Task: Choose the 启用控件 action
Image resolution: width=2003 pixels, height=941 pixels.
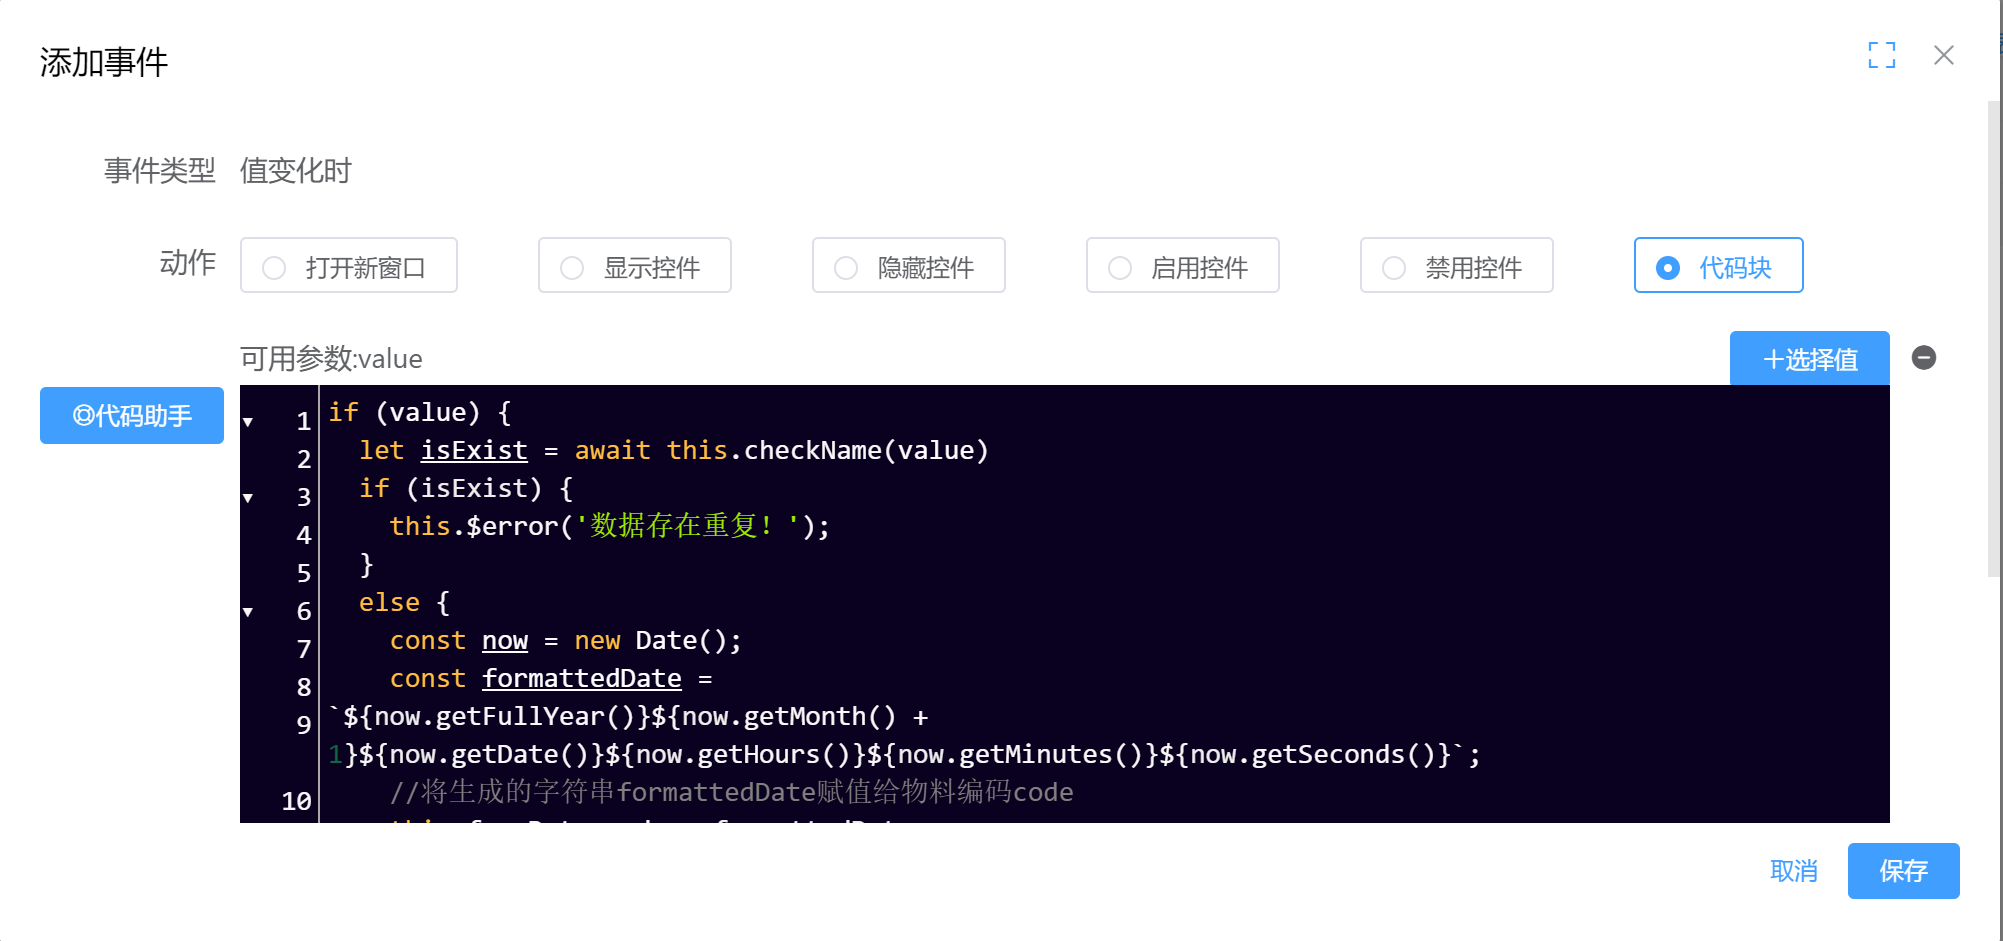Action: 1183,266
